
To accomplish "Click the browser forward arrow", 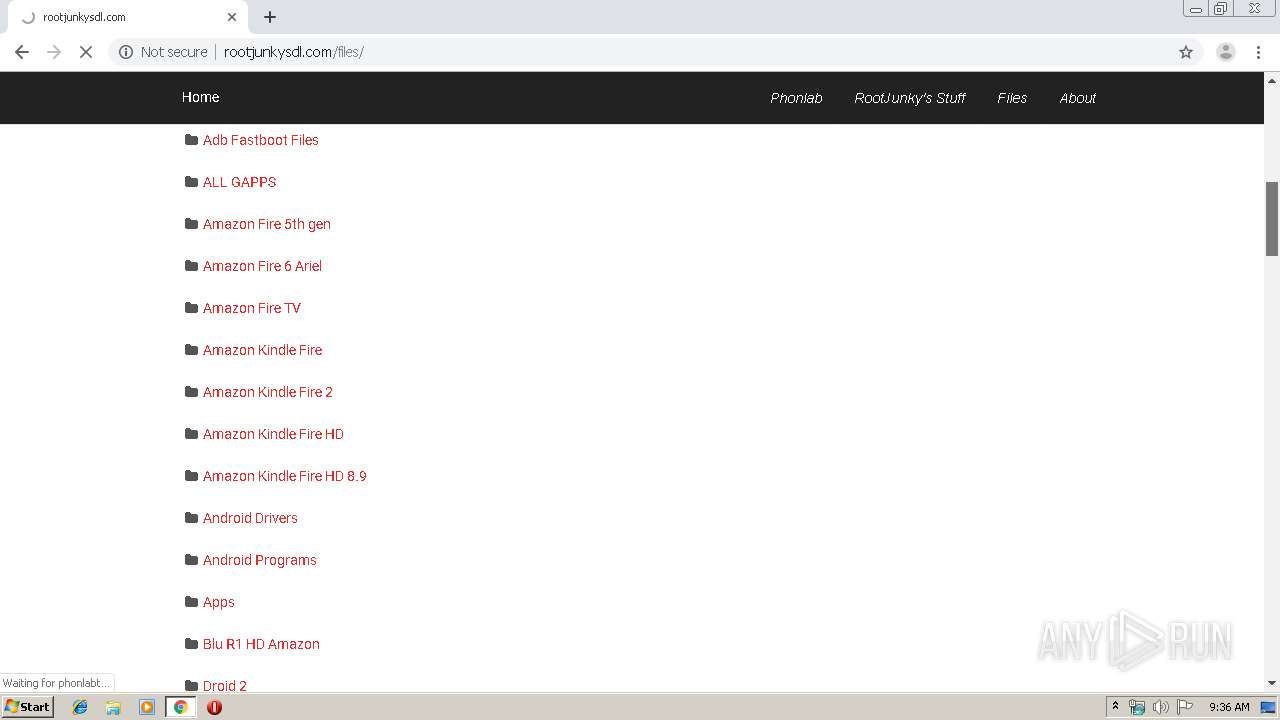I will [x=54, y=52].
